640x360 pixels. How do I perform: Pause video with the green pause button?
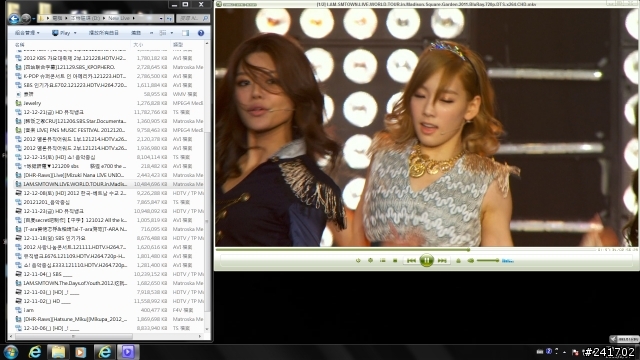click(x=426, y=260)
